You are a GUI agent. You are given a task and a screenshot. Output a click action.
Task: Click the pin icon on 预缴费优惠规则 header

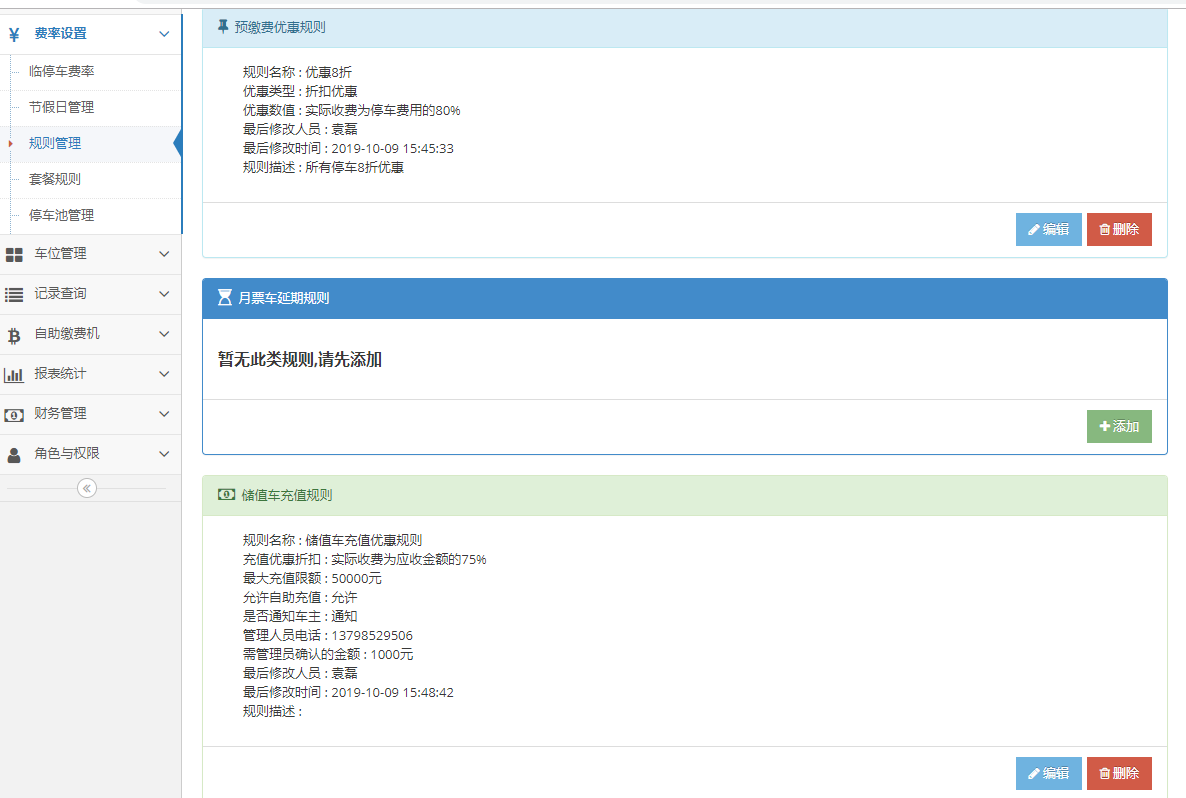click(x=222, y=27)
